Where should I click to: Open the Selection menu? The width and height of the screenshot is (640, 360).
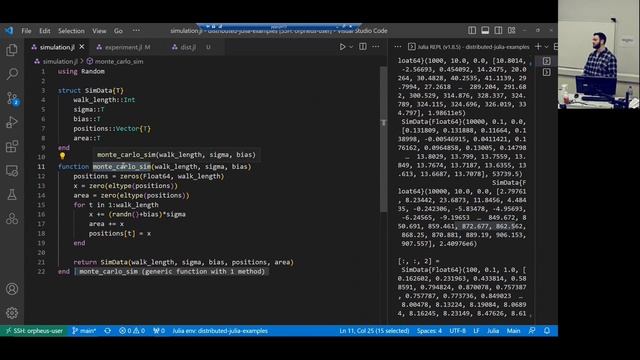pos(71,31)
